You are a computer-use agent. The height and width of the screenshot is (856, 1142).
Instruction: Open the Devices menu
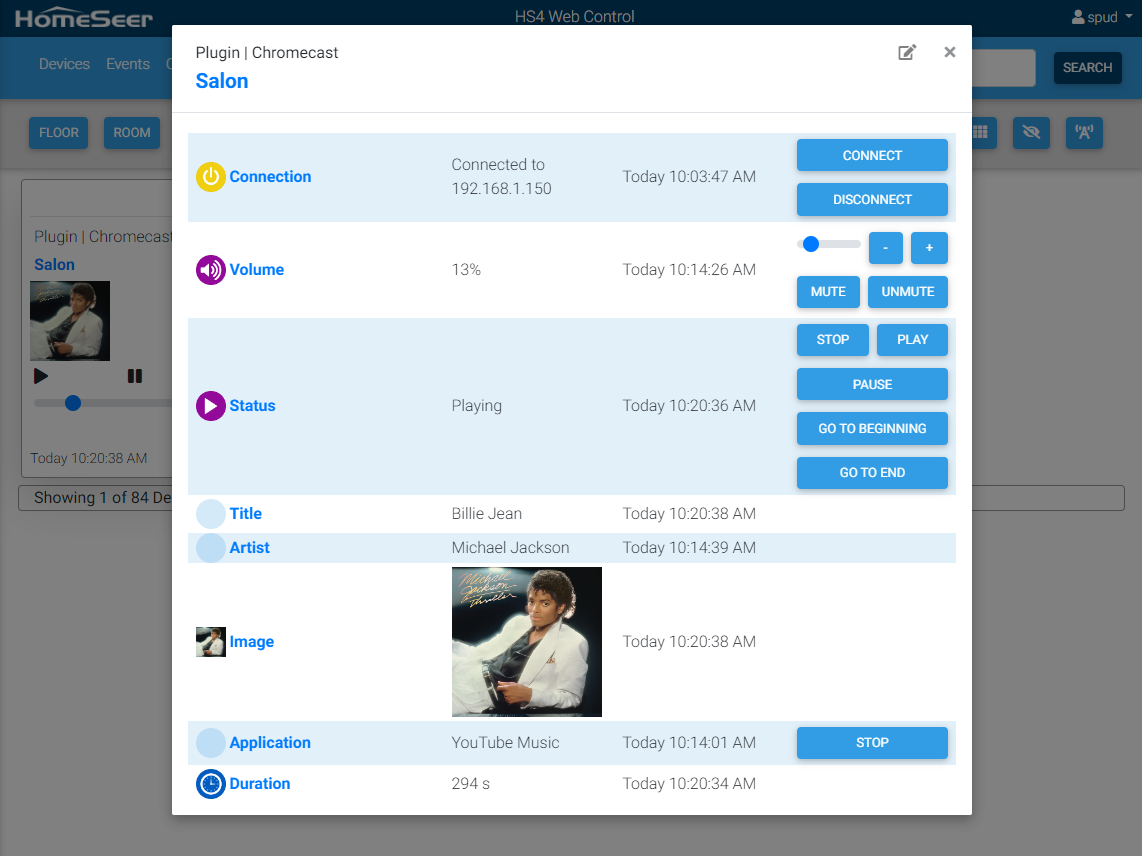64,63
